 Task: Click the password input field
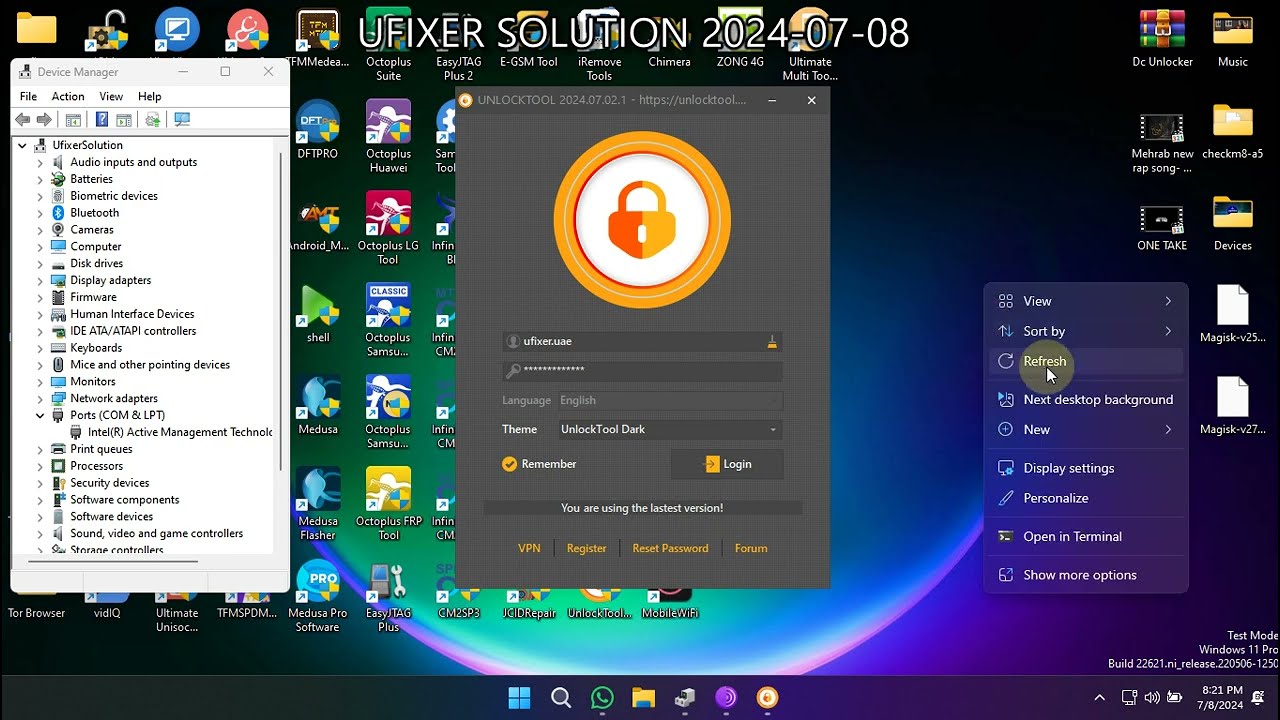click(642, 371)
